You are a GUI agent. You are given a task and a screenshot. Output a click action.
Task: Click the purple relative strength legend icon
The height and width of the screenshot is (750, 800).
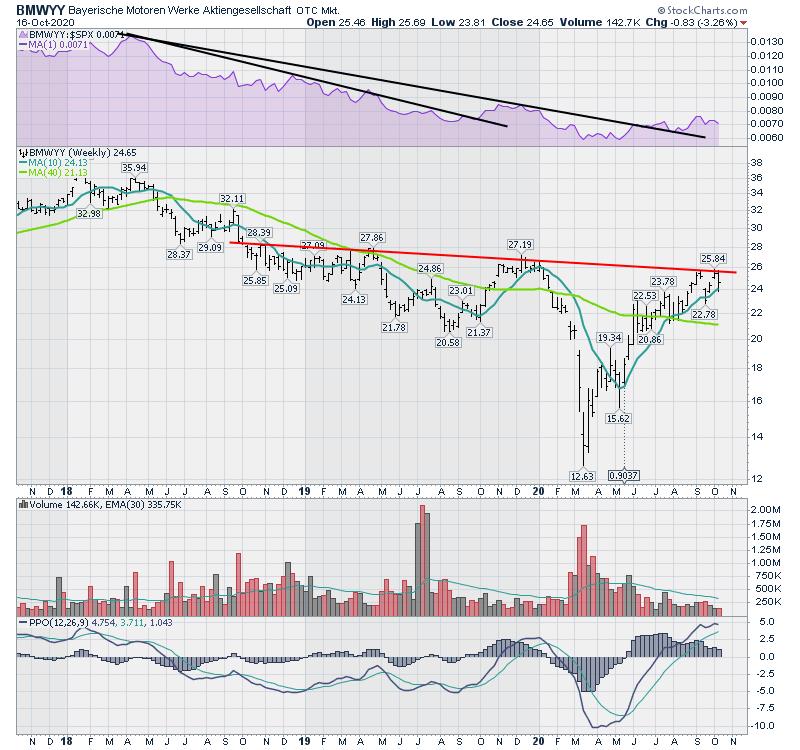coord(22,35)
